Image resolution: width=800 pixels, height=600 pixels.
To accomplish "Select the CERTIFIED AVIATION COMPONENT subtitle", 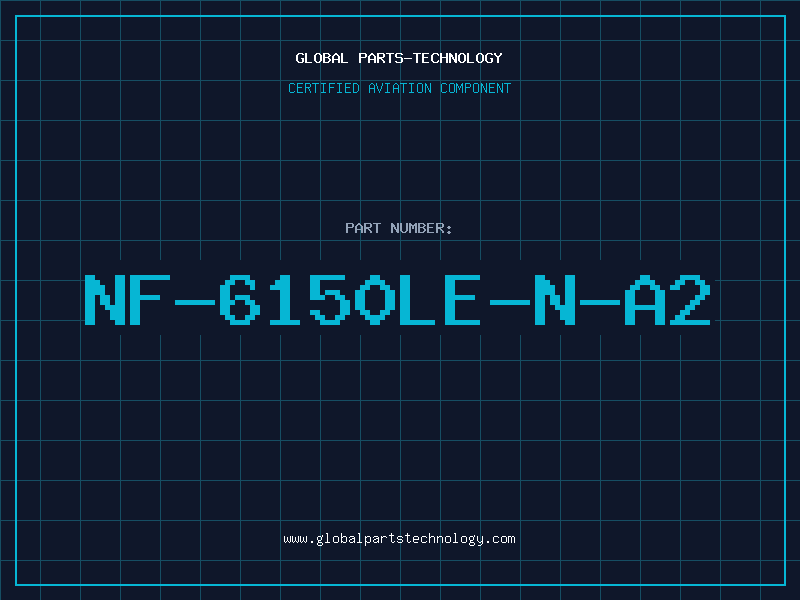I will [x=399, y=88].
